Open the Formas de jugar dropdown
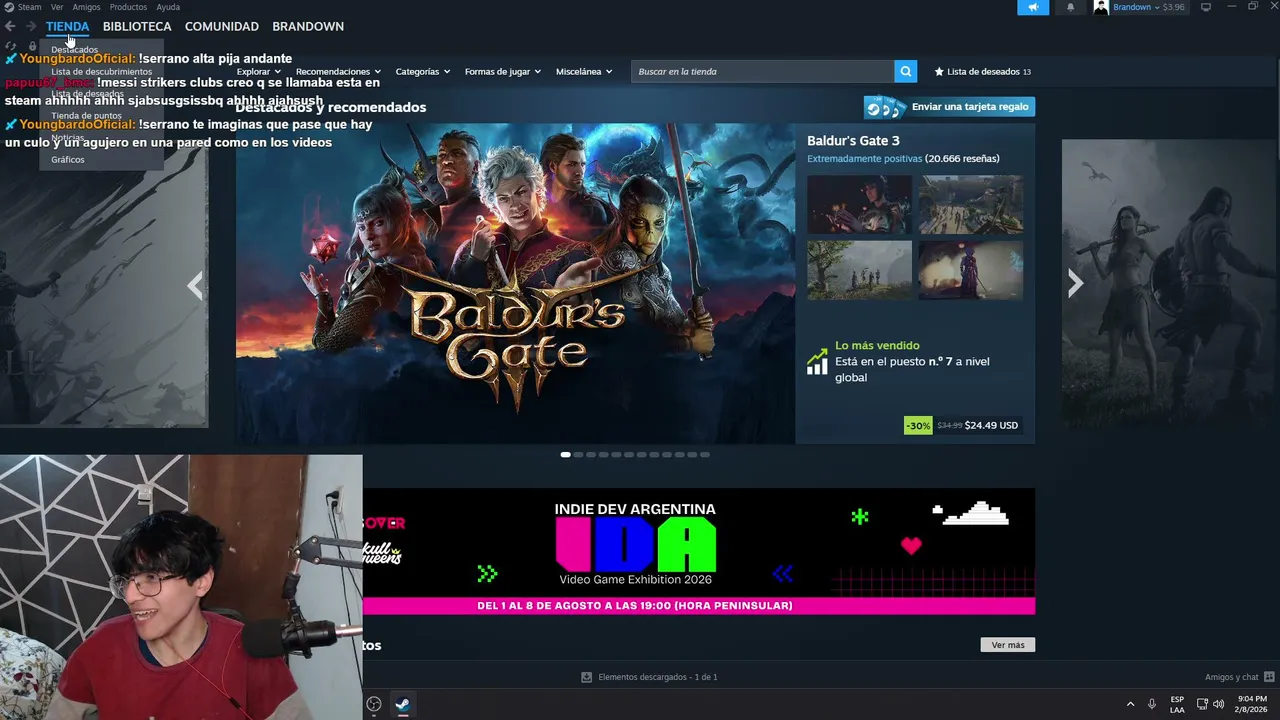 (x=503, y=71)
